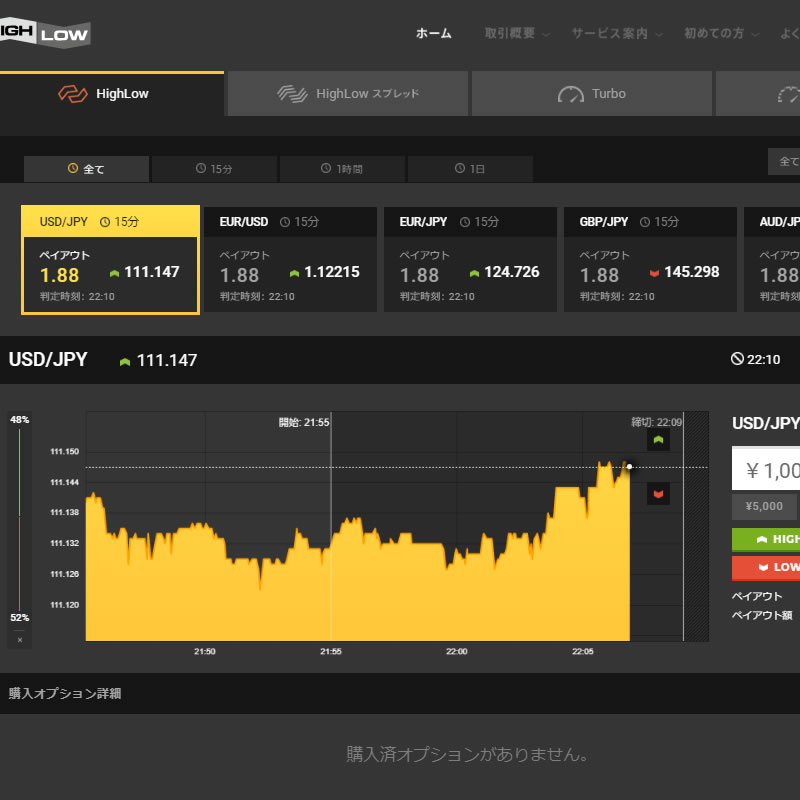Click the 111.150 price axis label
The height and width of the screenshot is (800, 800).
[x=65, y=452]
